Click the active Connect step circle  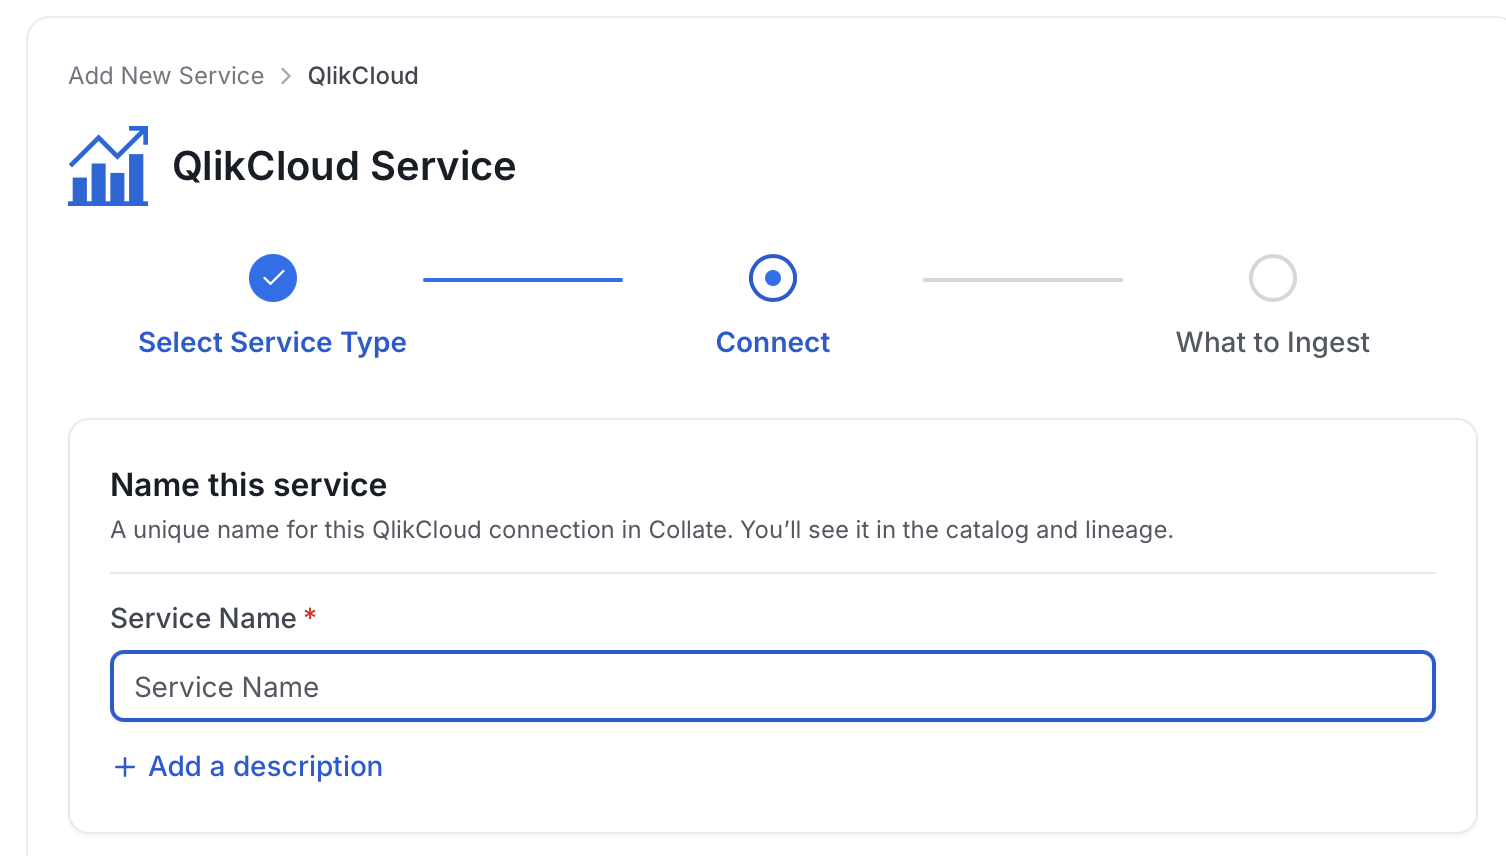pos(773,278)
